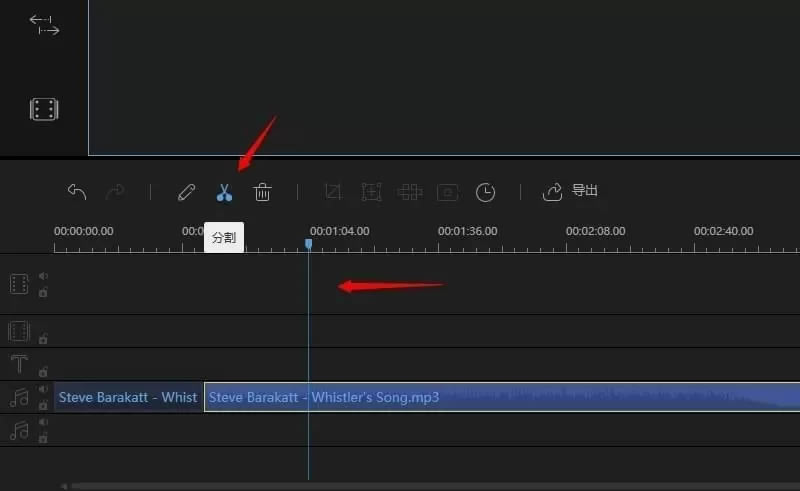The width and height of the screenshot is (800, 491).
Task: Click the undo arrow in the toolbar
Action: (x=76, y=191)
